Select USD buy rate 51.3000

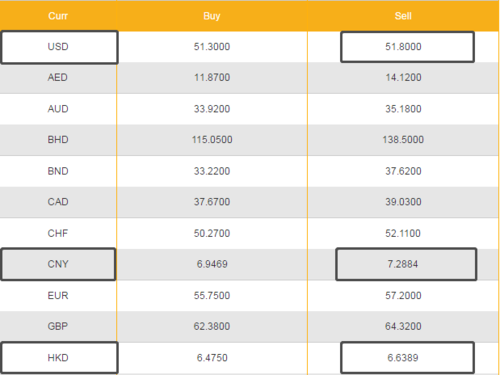[212, 47]
